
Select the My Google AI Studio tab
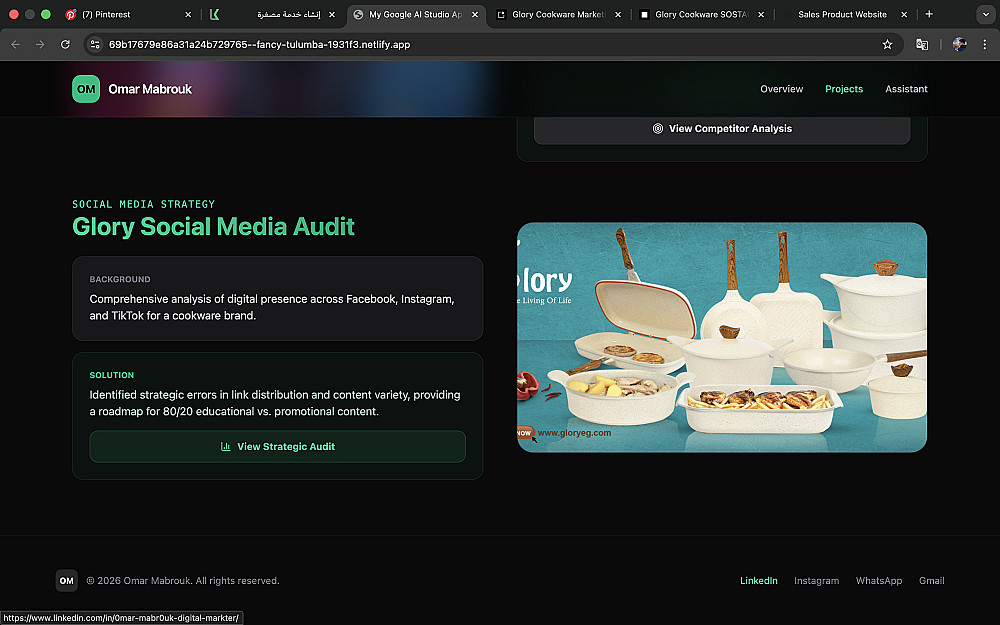pyautogui.click(x=415, y=15)
